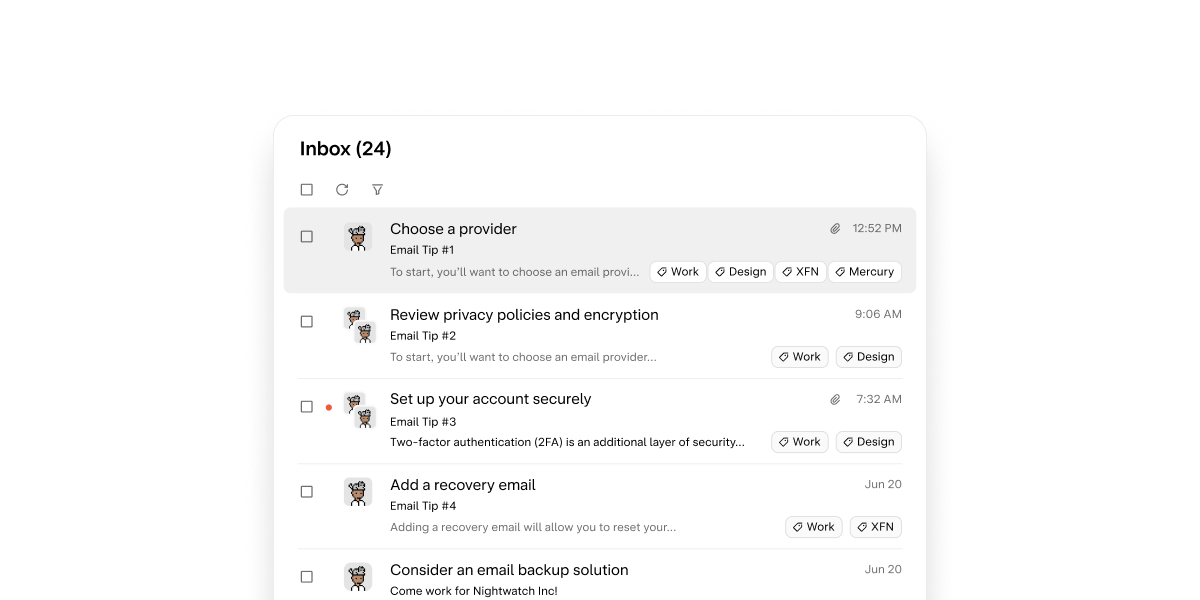Select the Mercury tag
1200x600 pixels.
click(864, 271)
